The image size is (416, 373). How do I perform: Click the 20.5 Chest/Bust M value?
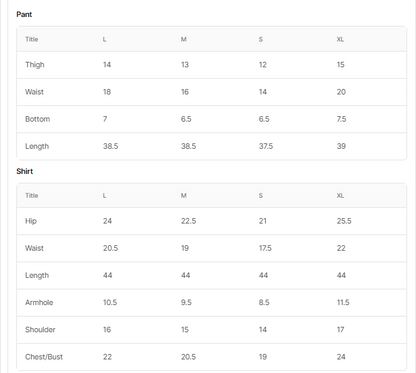(x=188, y=357)
